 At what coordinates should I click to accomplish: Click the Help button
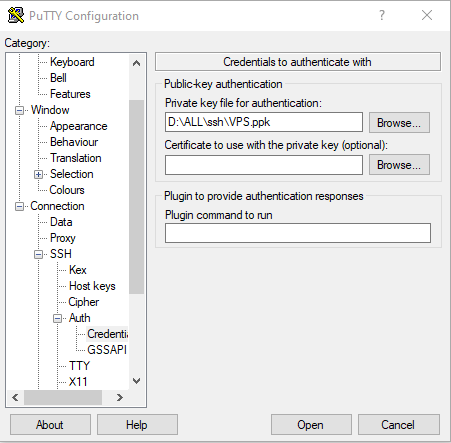pos(137,425)
